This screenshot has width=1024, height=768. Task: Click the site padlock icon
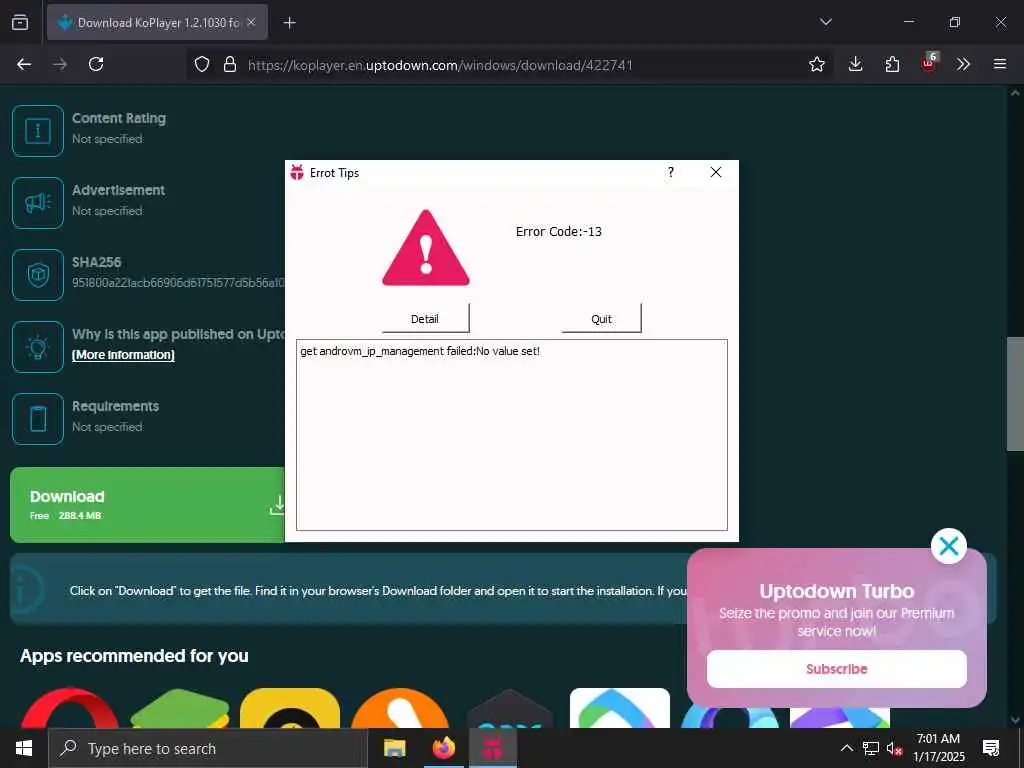[x=230, y=64]
